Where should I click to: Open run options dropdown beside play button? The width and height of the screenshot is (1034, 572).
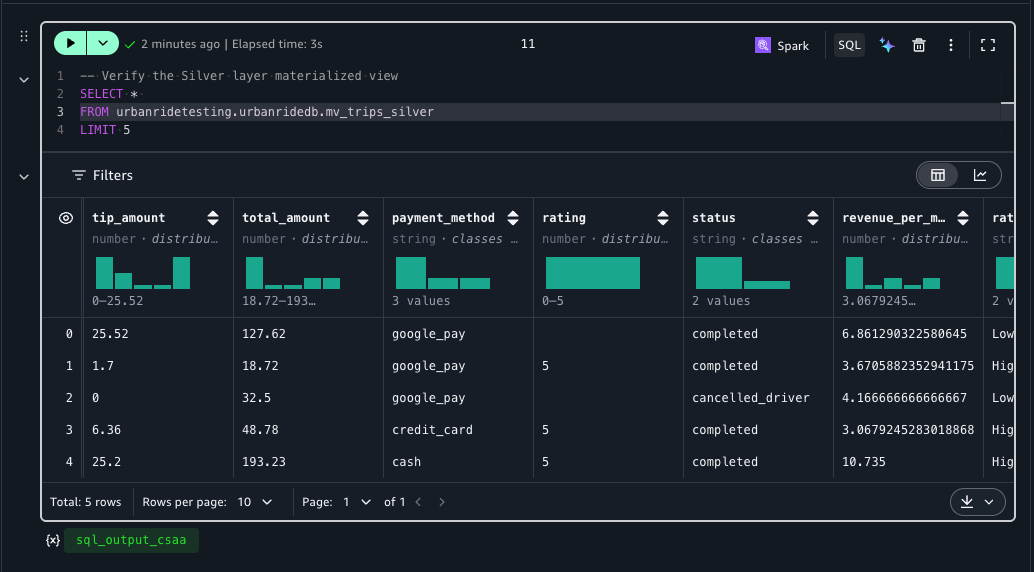pos(103,44)
